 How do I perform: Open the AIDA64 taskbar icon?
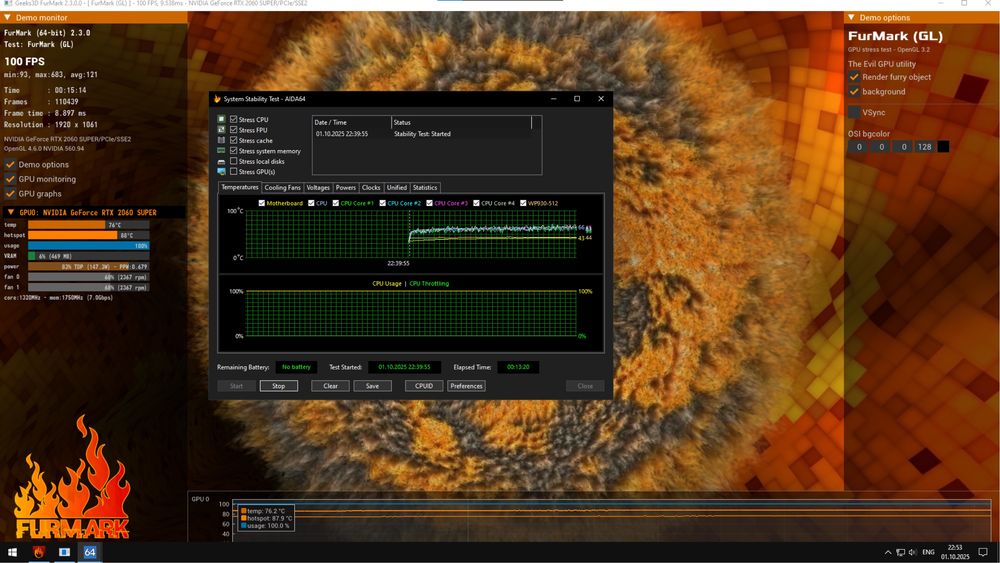coord(89,552)
